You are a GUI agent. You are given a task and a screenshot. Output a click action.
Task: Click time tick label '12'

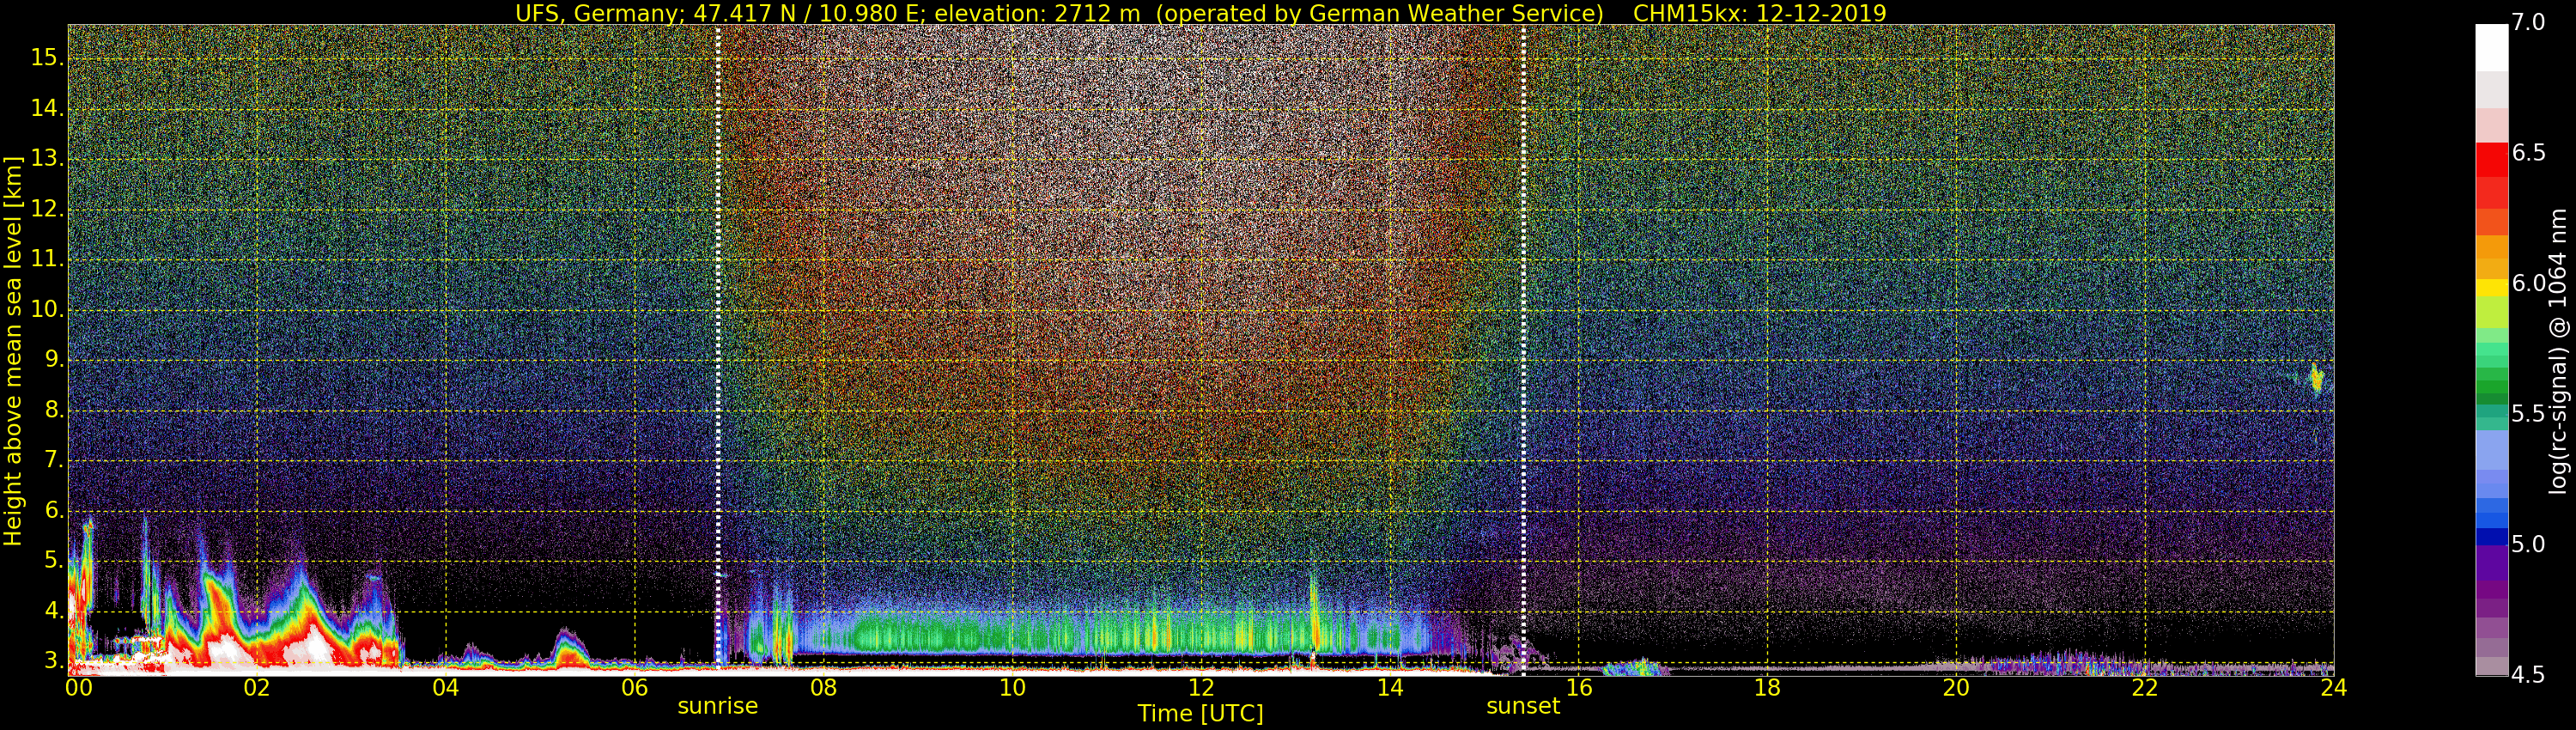coord(1201,688)
